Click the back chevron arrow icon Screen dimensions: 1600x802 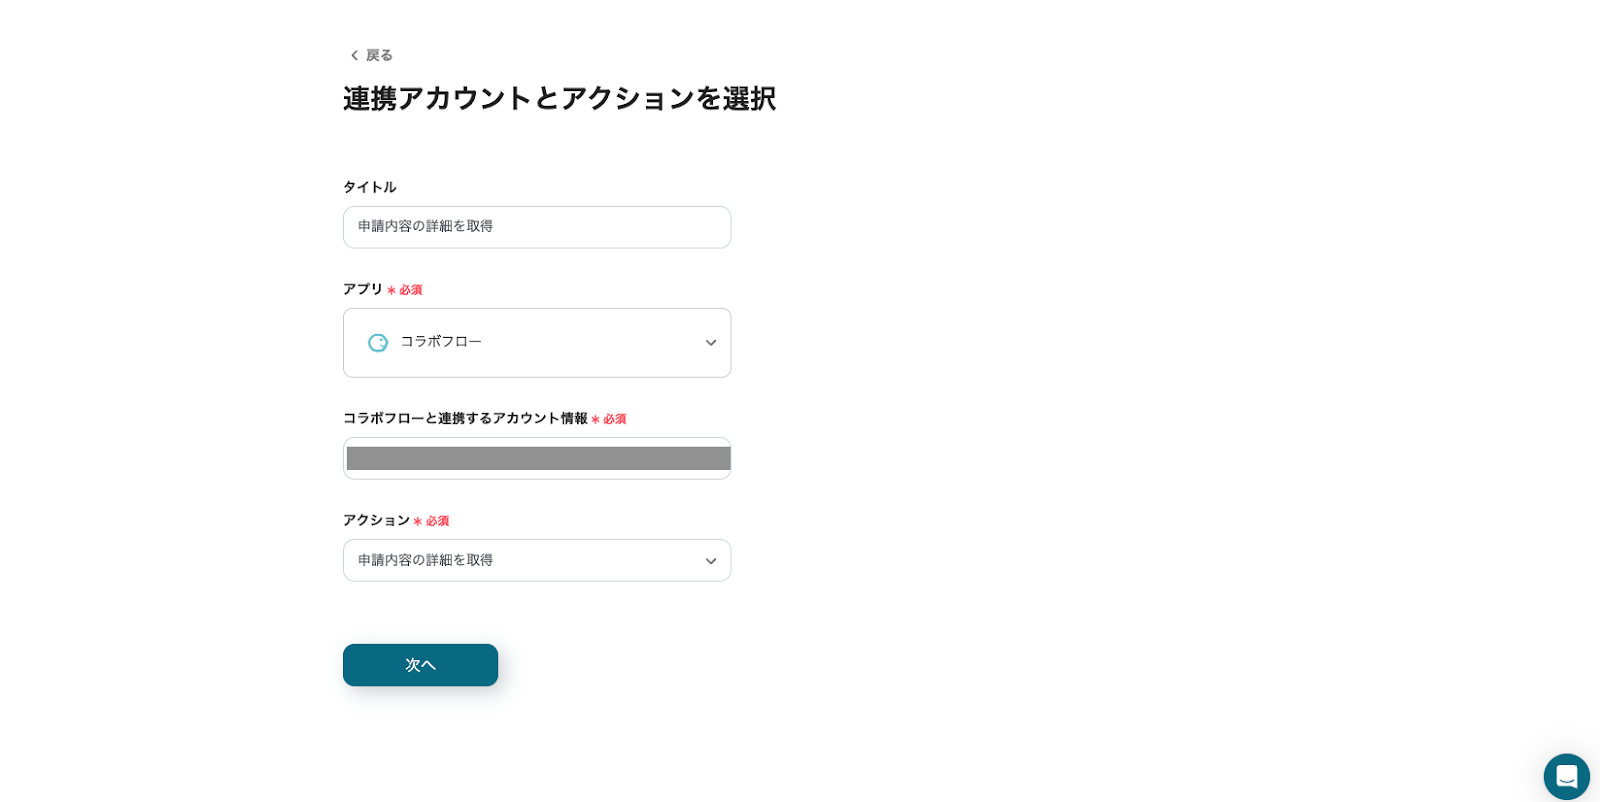tap(354, 56)
